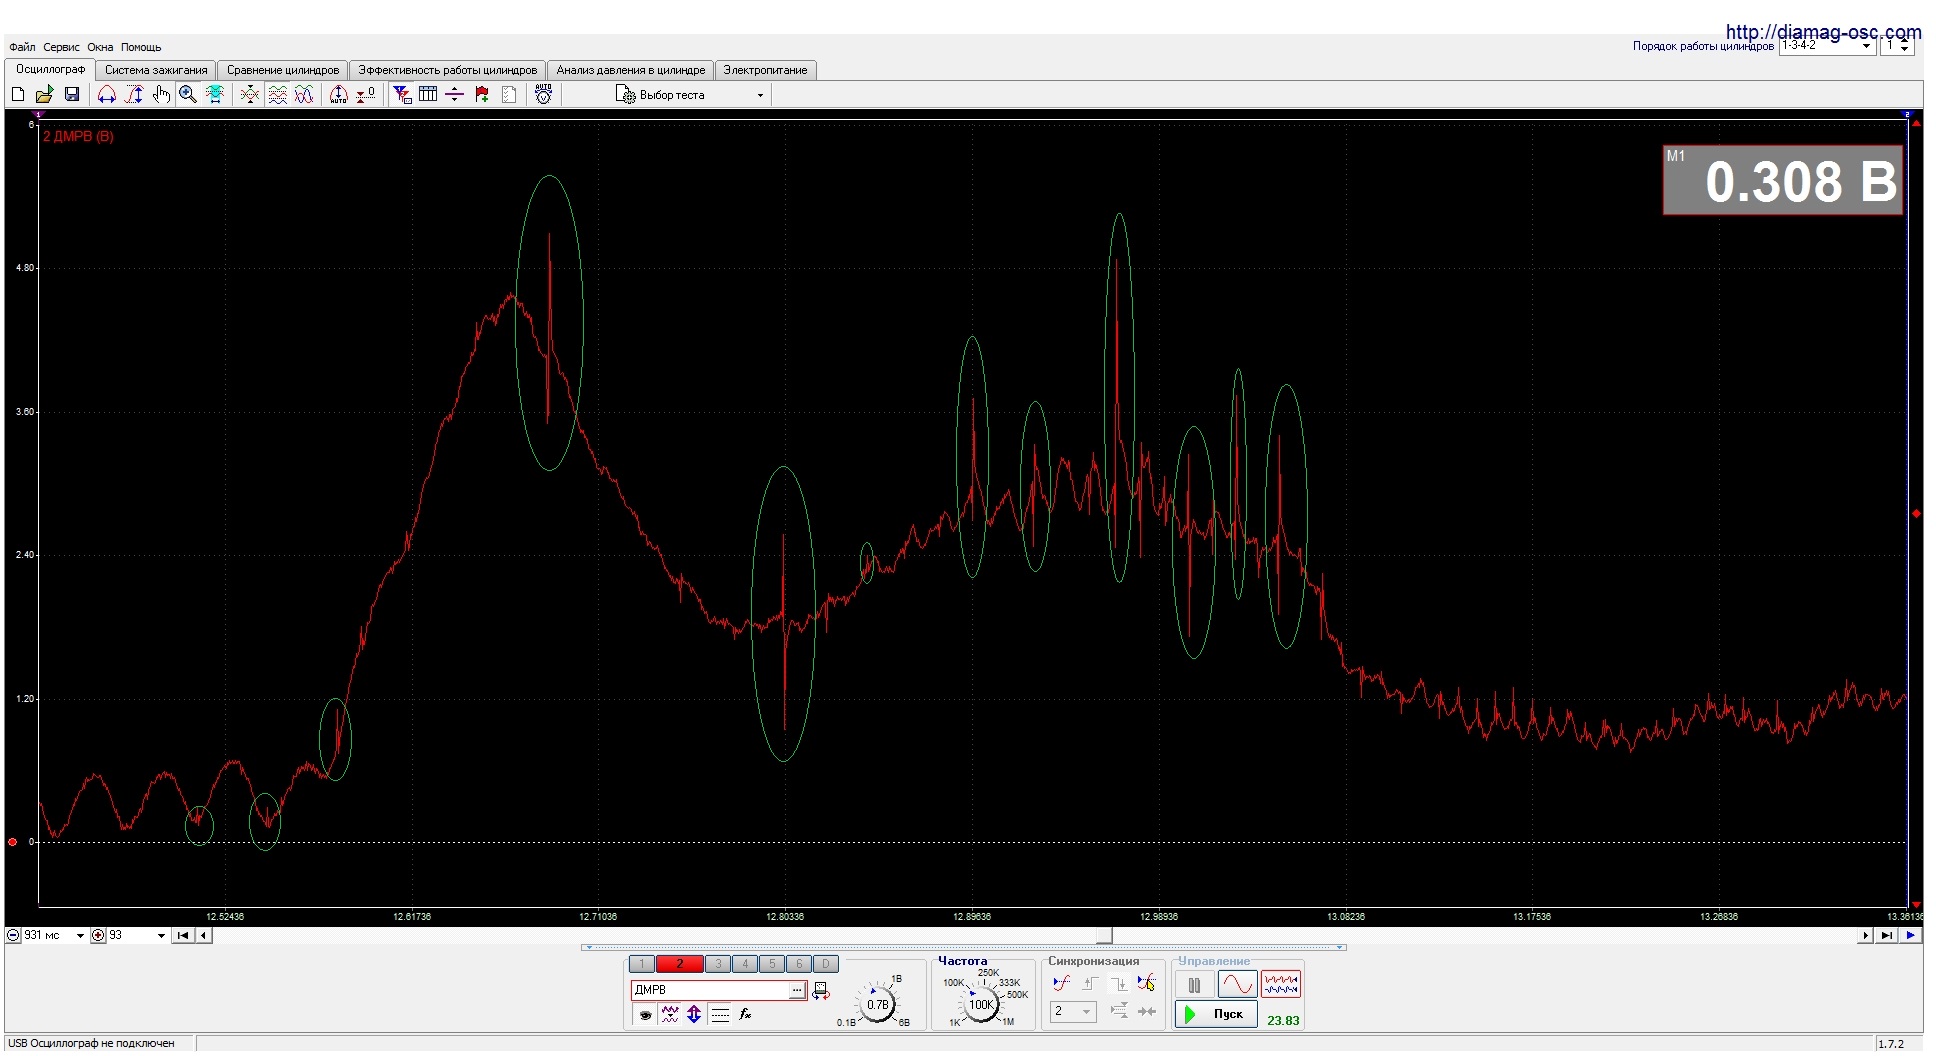Select rising step trigger icon
Screen dimensions: 1936x1056
pos(1091,983)
